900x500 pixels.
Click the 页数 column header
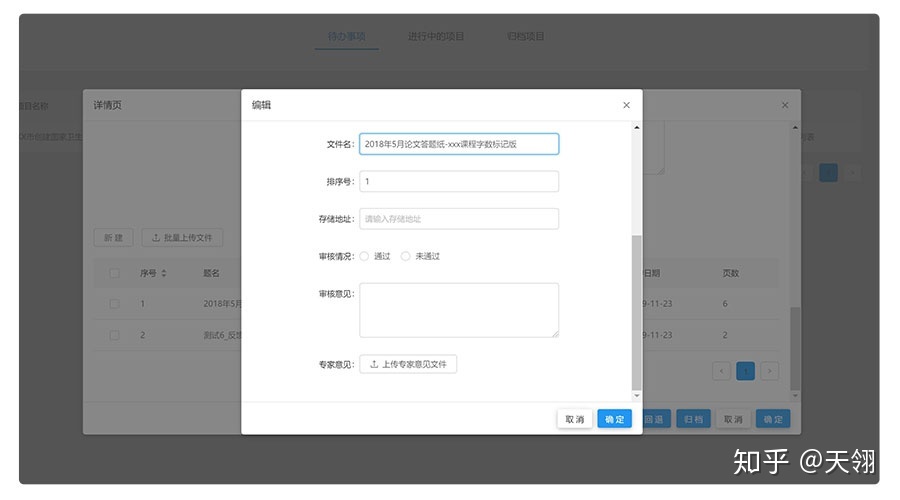coord(731,273)
